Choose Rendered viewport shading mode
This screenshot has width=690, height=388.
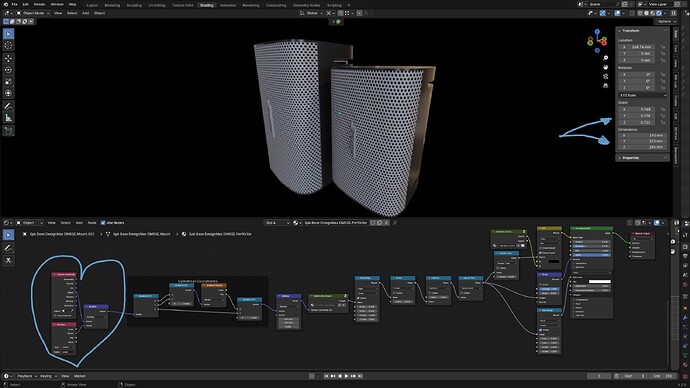point(659,13)
